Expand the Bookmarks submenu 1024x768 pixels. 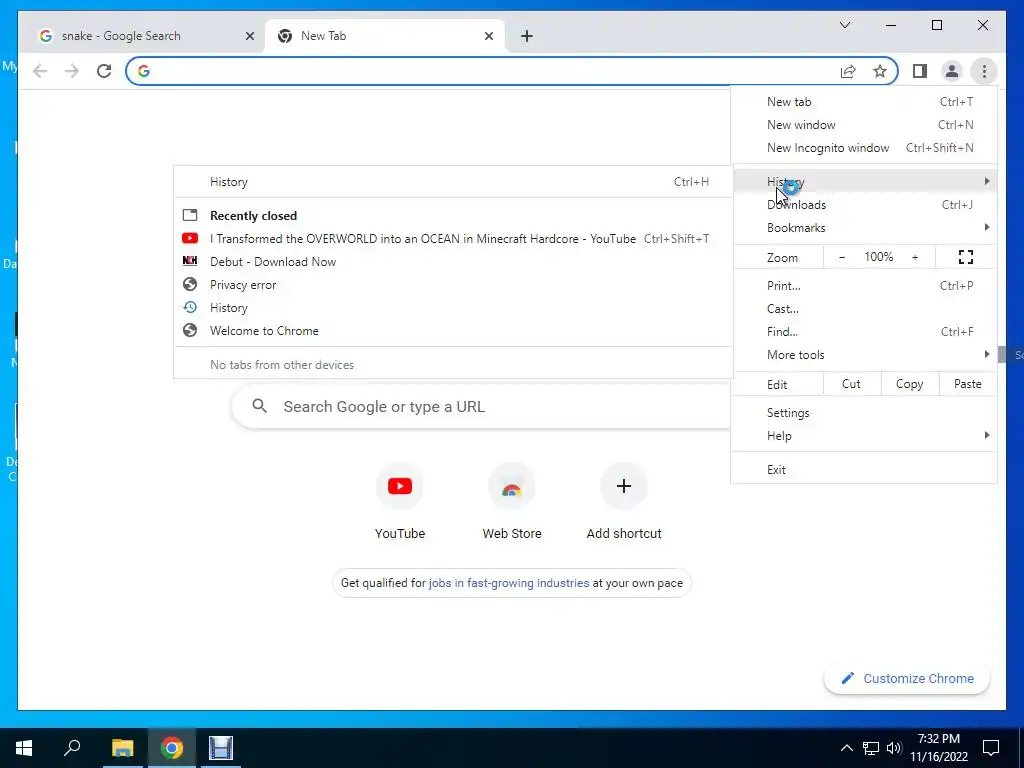864,227
